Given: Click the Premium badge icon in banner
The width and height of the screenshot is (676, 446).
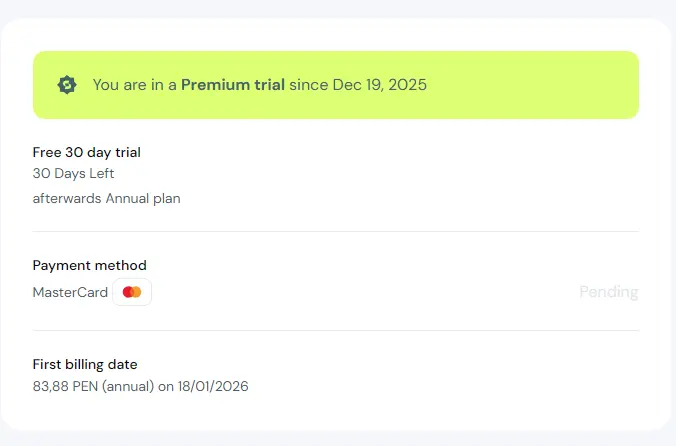Looking at the screenshot, I should click(x=67, y=84).
